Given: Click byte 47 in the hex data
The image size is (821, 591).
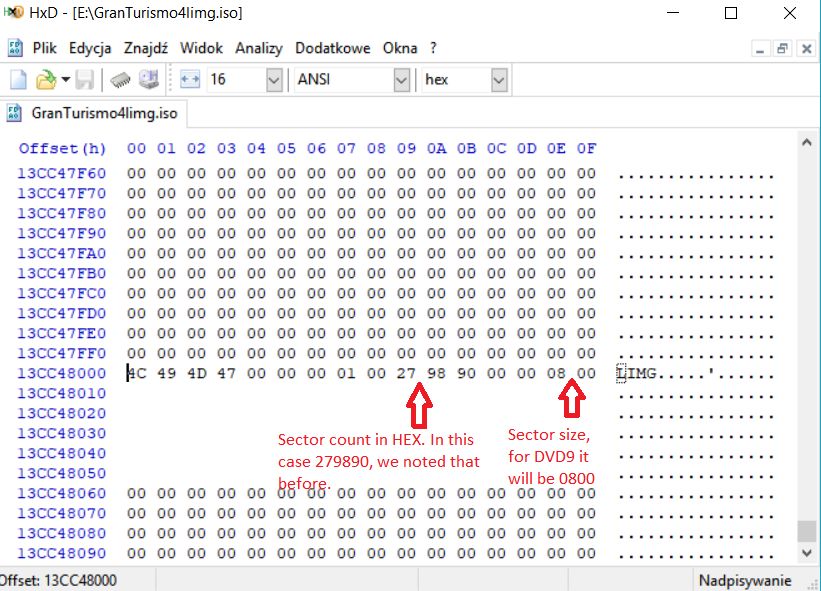Looking at the screenshot, I should pos(227,373).
